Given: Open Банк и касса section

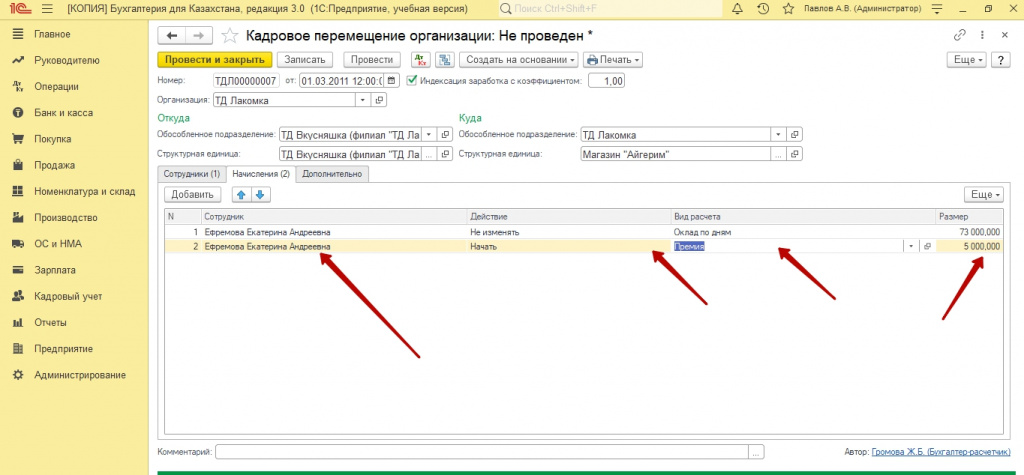Looking at the screenshot, I should pyautogui.click(x=63, y=112).
